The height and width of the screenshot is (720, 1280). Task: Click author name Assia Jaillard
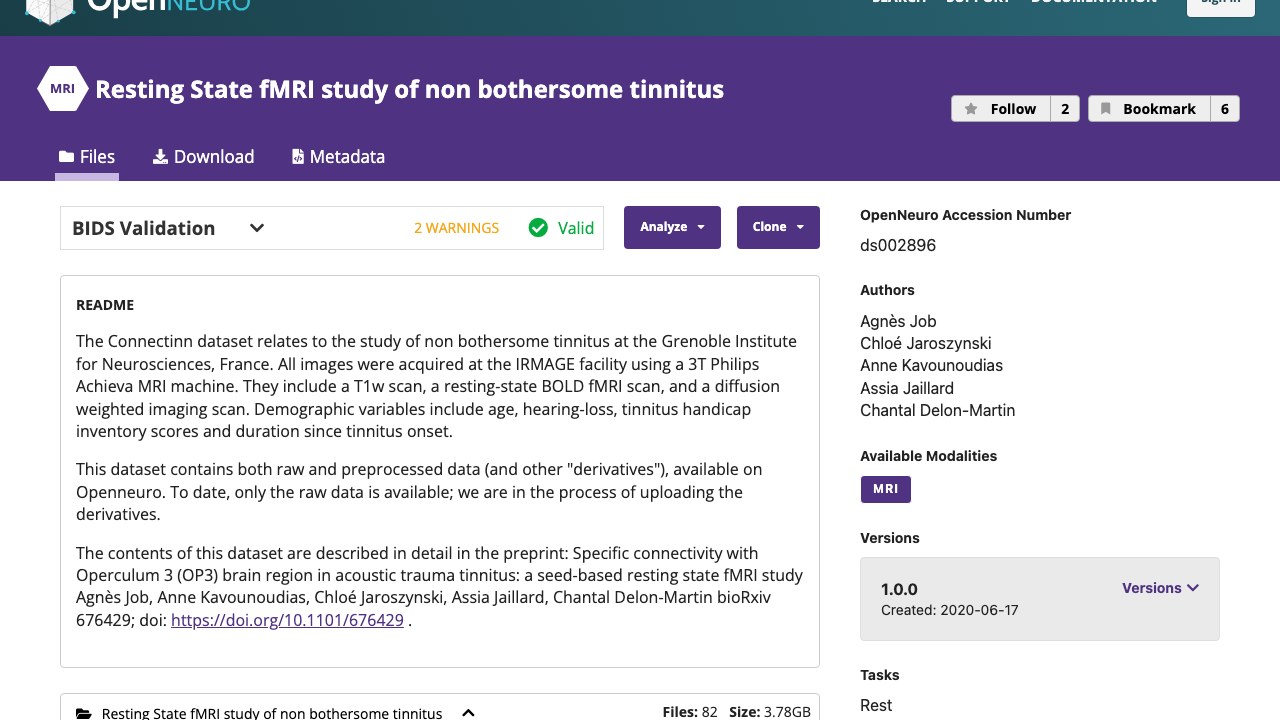[907, 388]
